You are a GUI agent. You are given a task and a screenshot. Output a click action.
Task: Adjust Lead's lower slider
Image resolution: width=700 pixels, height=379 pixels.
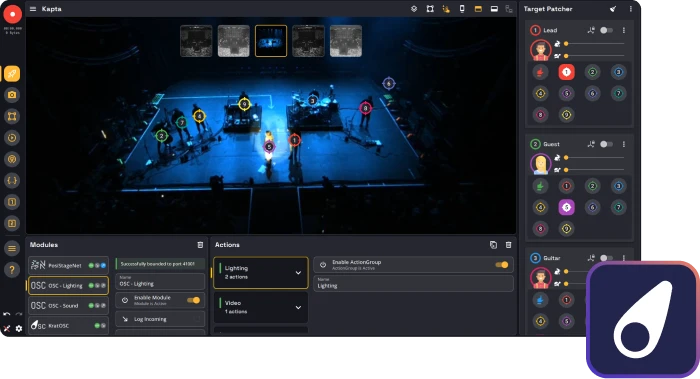594,56
